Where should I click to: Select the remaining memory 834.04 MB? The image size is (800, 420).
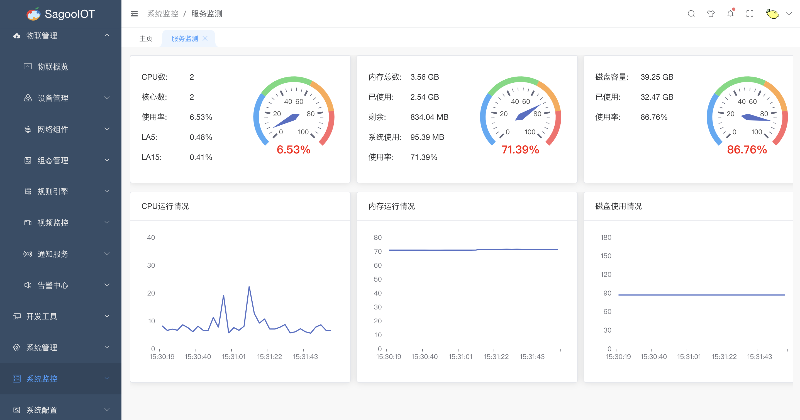[429, 117]
